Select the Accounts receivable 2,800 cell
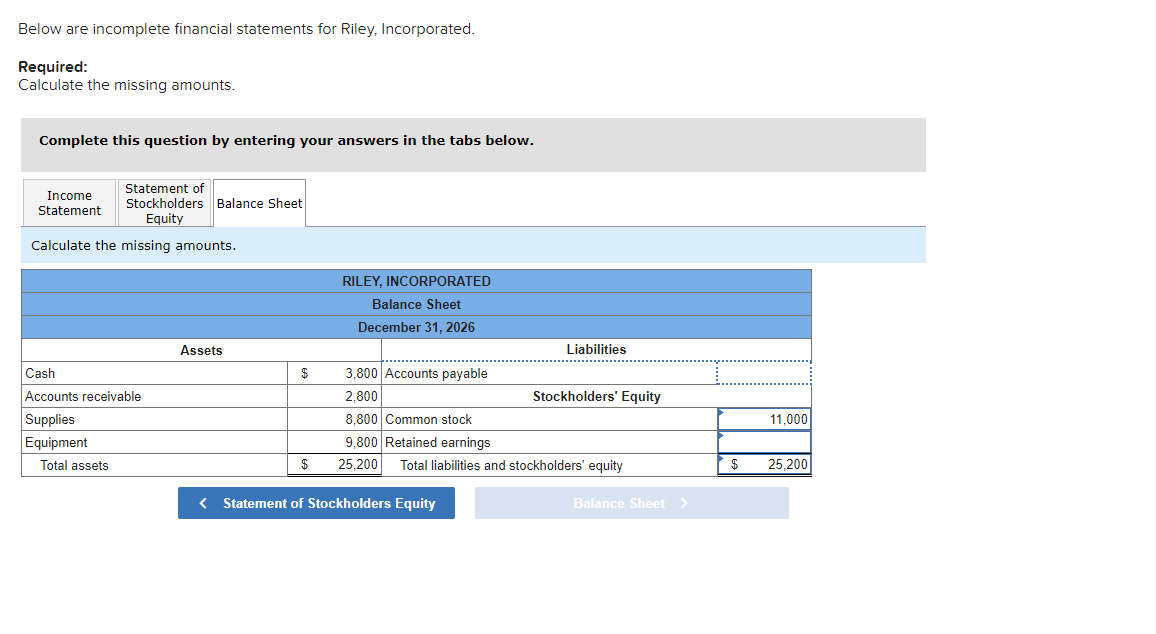The image size is (1156, 634). point(335,396)
